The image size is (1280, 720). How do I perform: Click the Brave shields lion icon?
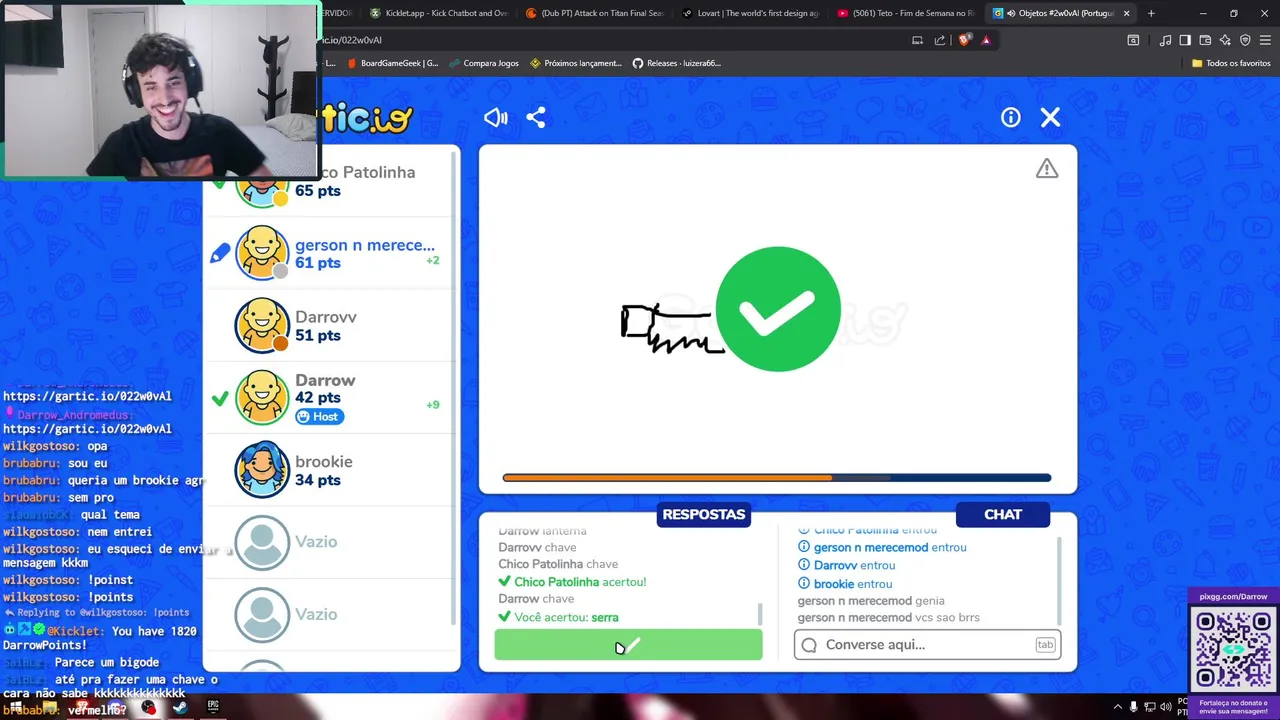click(x=964, y=40)
